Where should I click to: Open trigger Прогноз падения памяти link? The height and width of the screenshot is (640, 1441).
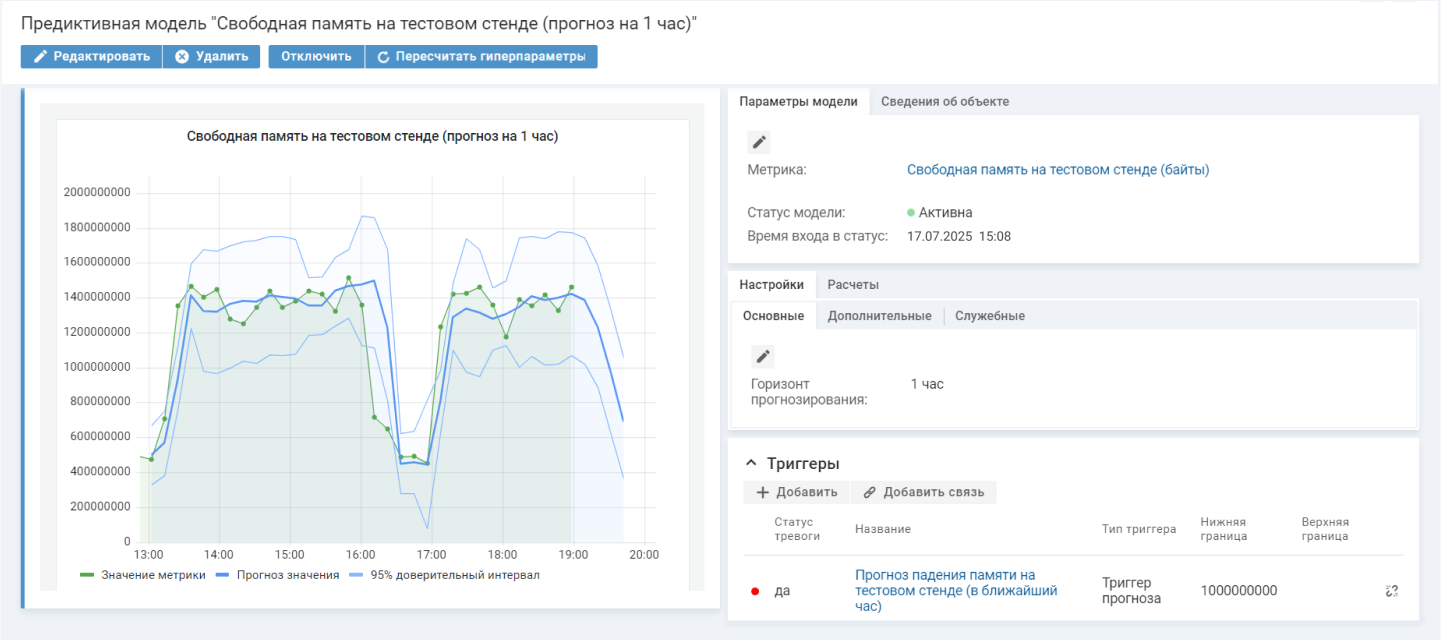pyautogui.click(x=956, y=590)
